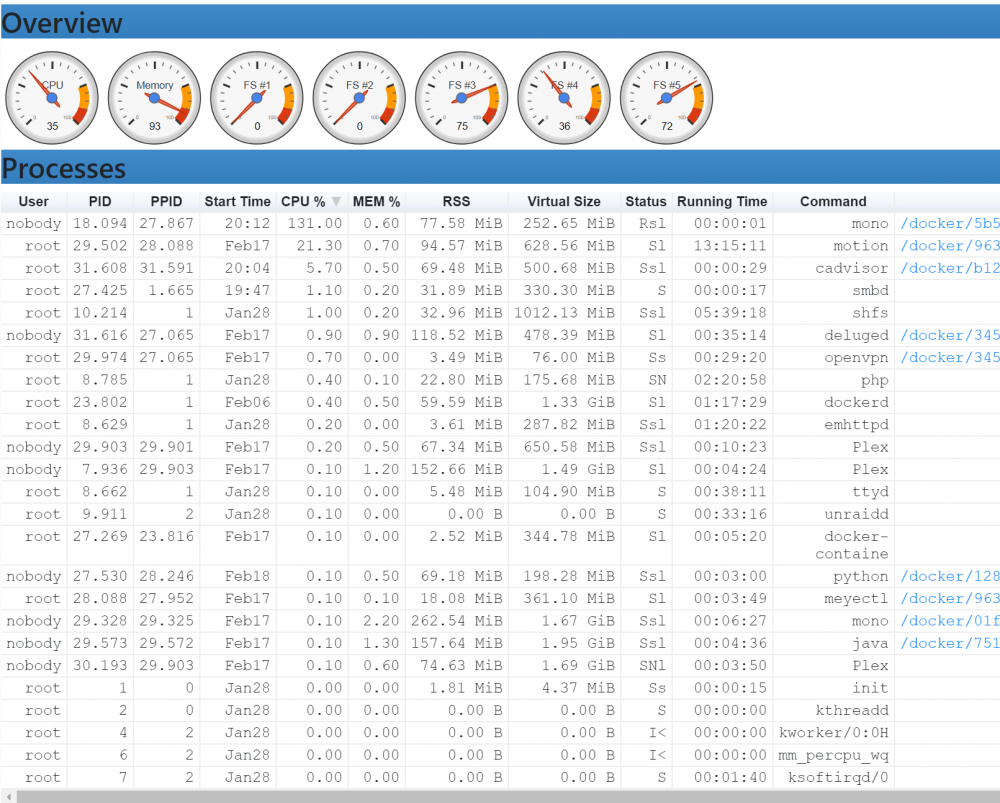1000x803 pixels.
Task: Click the CPU % sort arrow
Action: (x=336, y=202)
